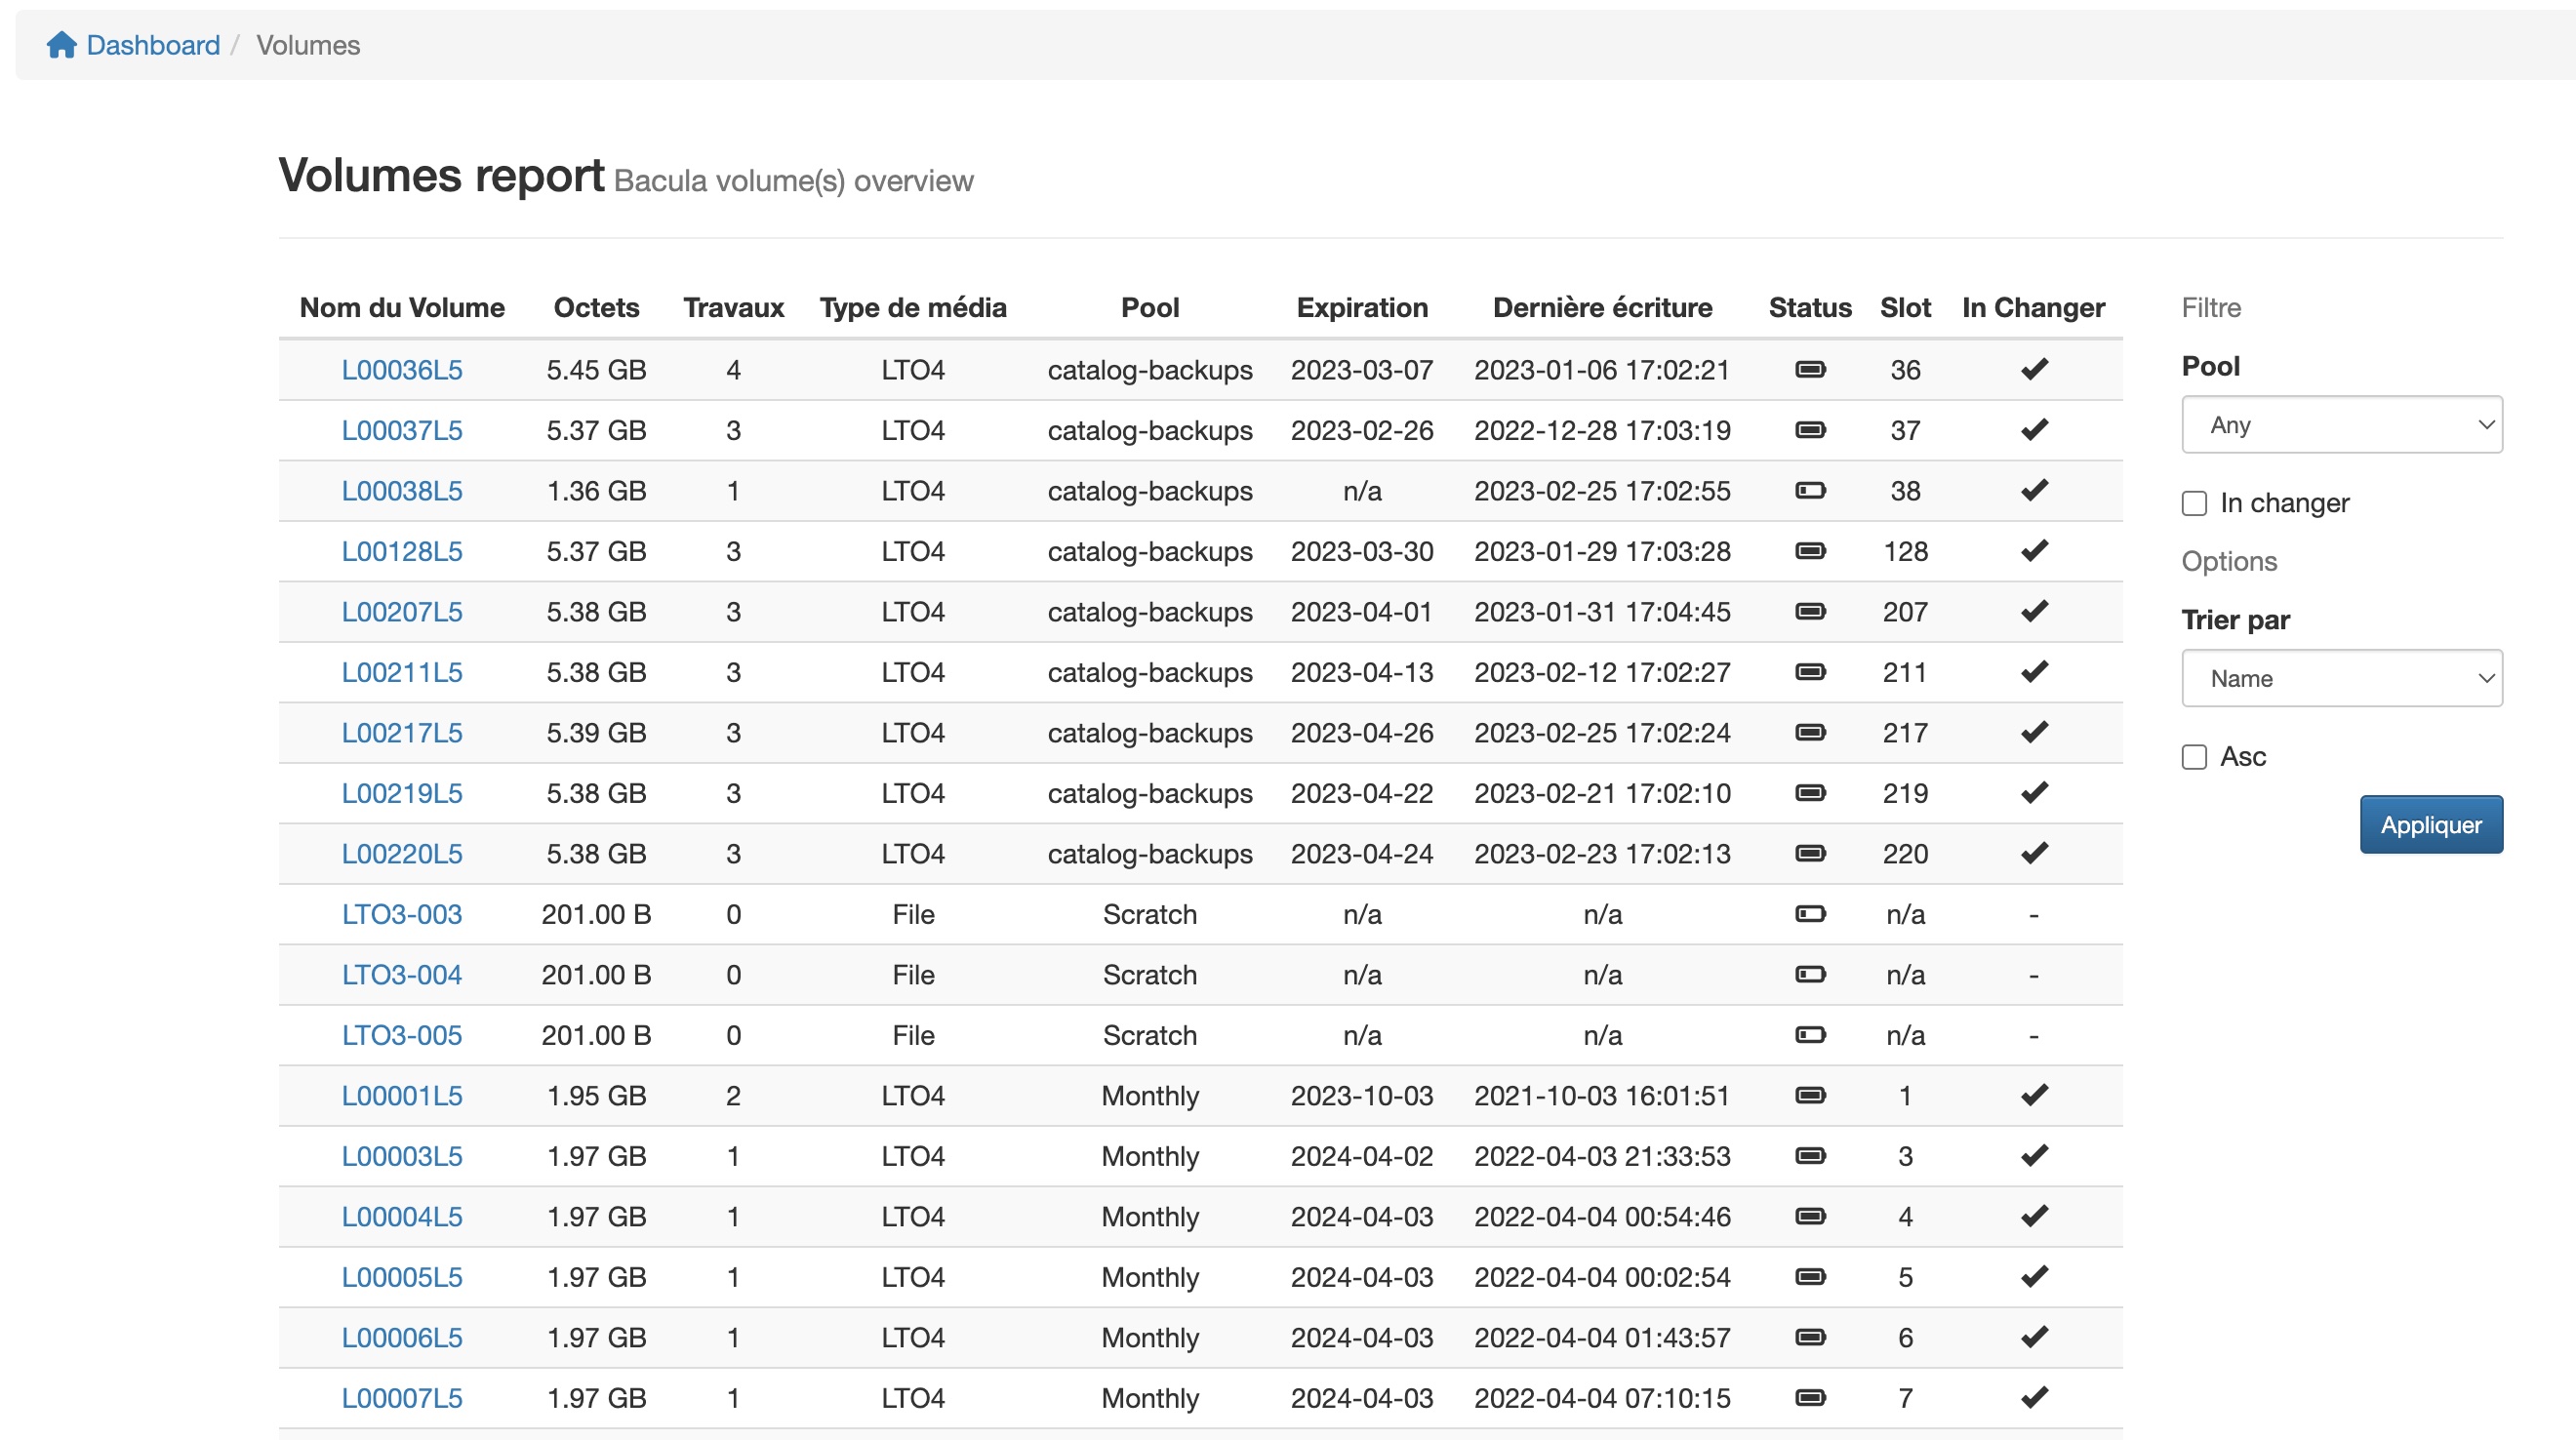The height and width of the screenshot is (1440, 2576).
Task: Open the L00005L5 volume link
Action: (x=401, y=1277)
